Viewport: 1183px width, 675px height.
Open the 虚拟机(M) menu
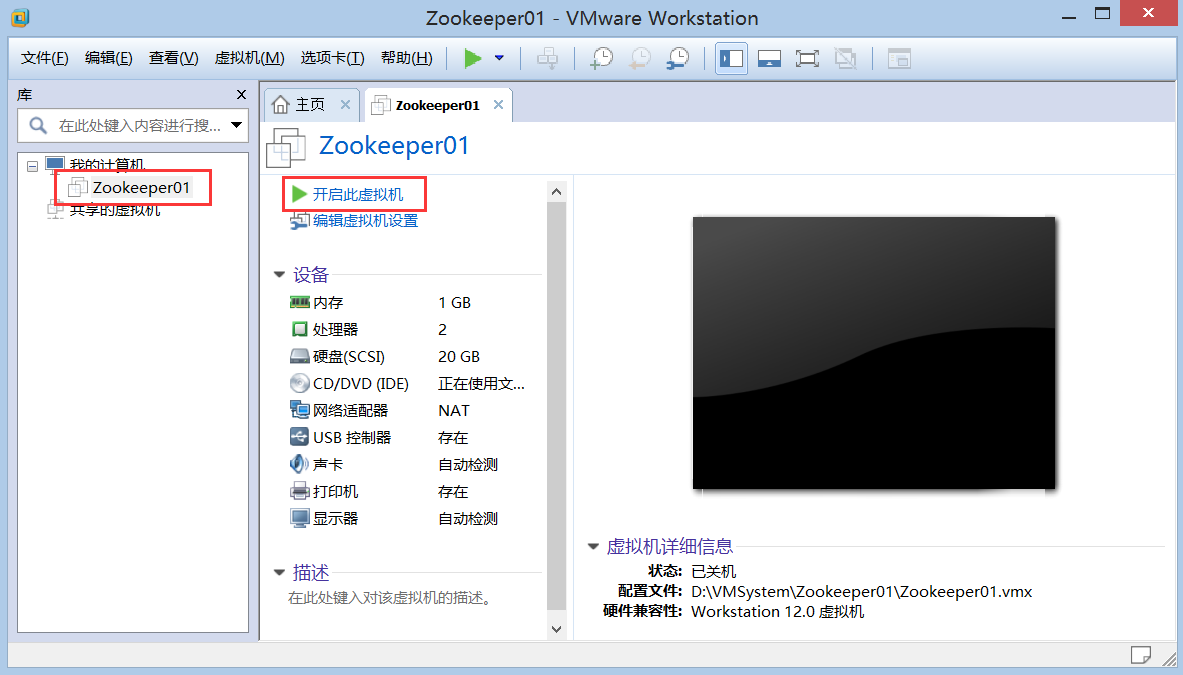249,58
